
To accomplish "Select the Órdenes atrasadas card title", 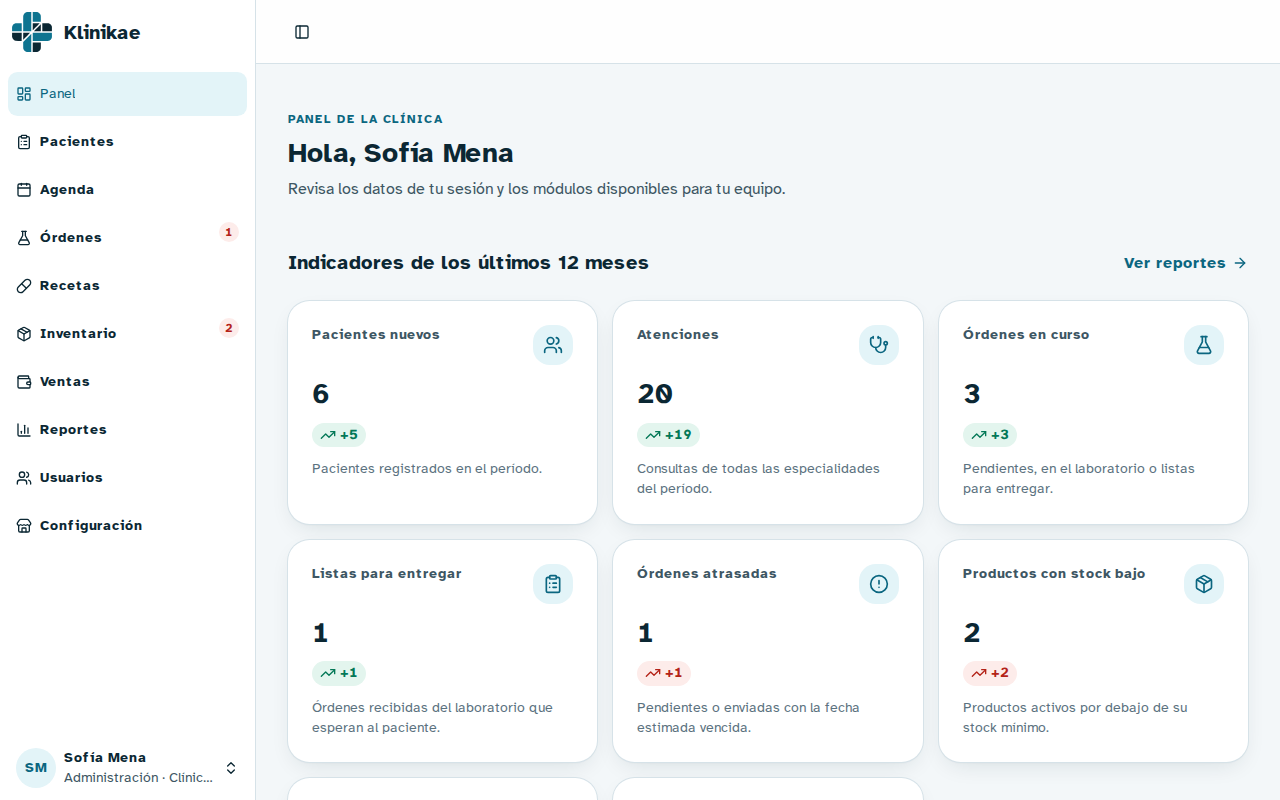I will pos(707,574).
